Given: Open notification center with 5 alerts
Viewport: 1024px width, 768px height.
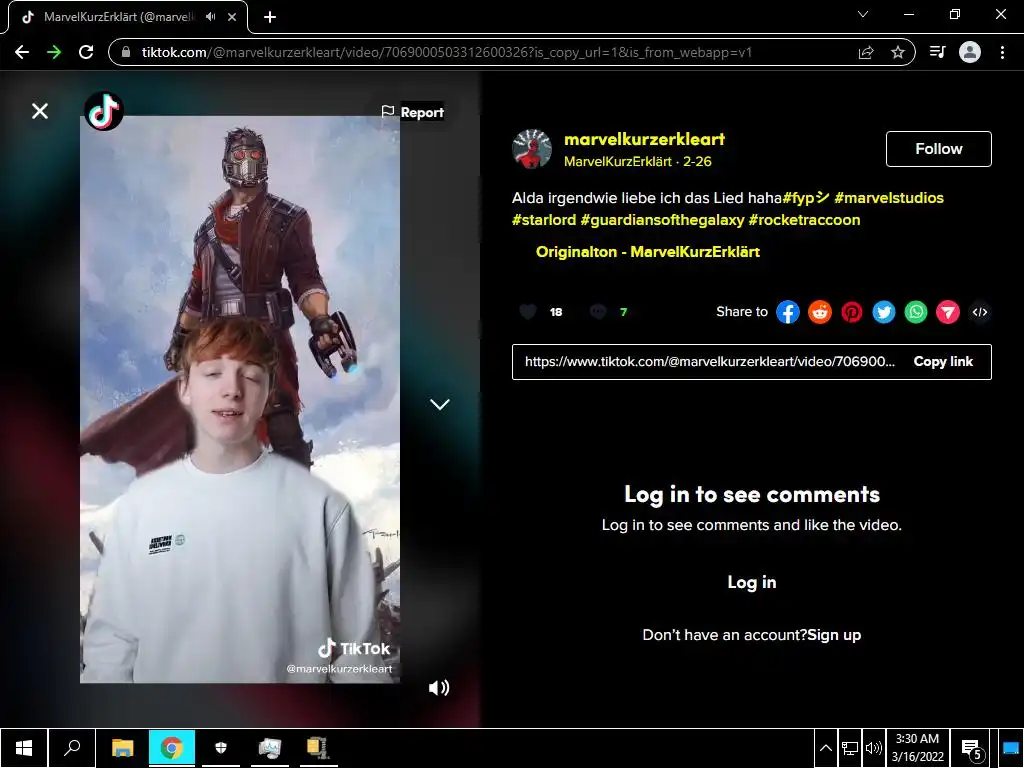Looking at the screenshot, I should pos(971,749).
